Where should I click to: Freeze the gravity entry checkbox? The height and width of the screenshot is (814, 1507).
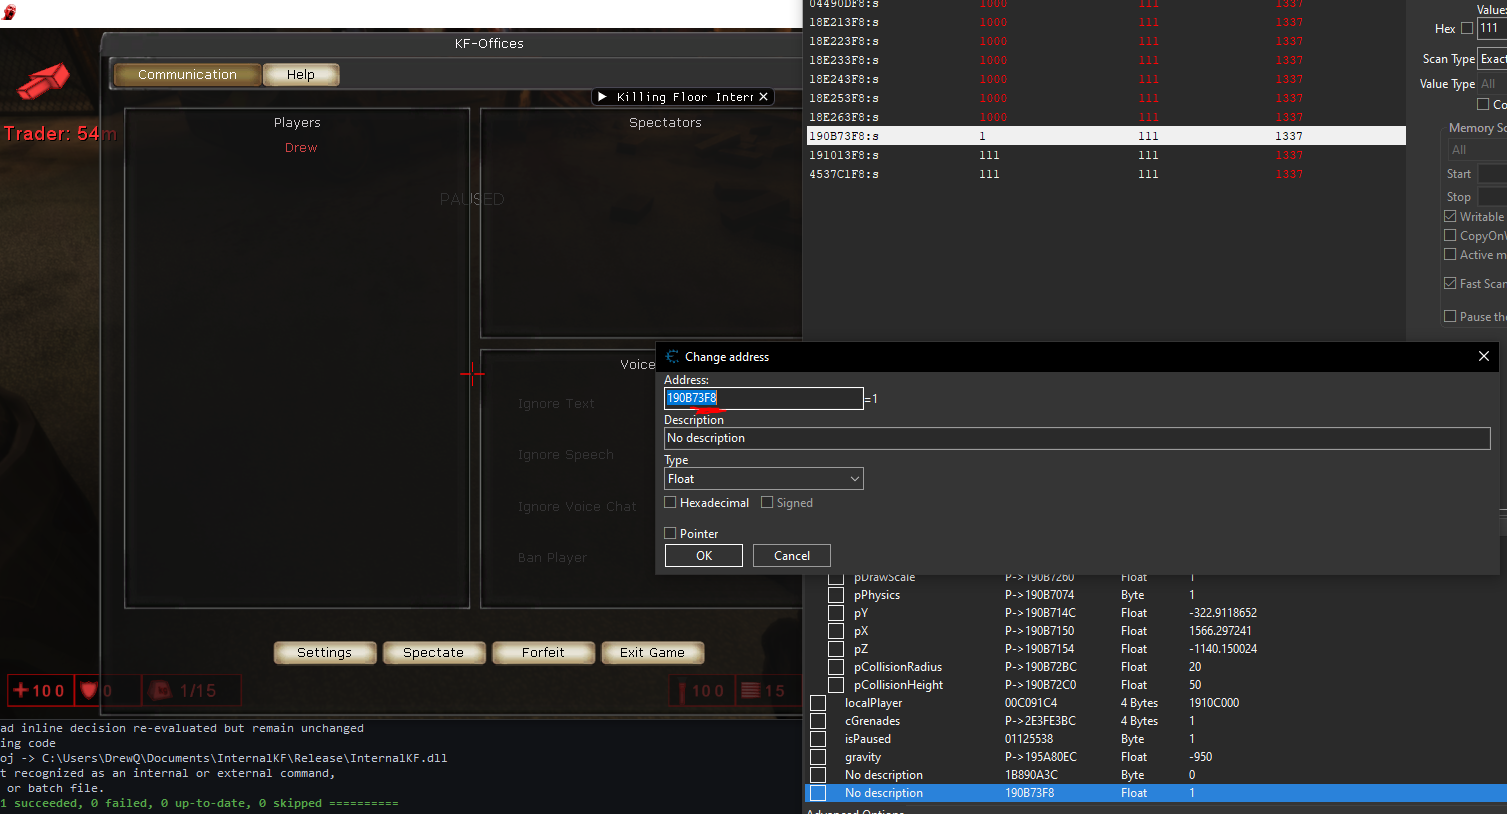coord(818,757)
